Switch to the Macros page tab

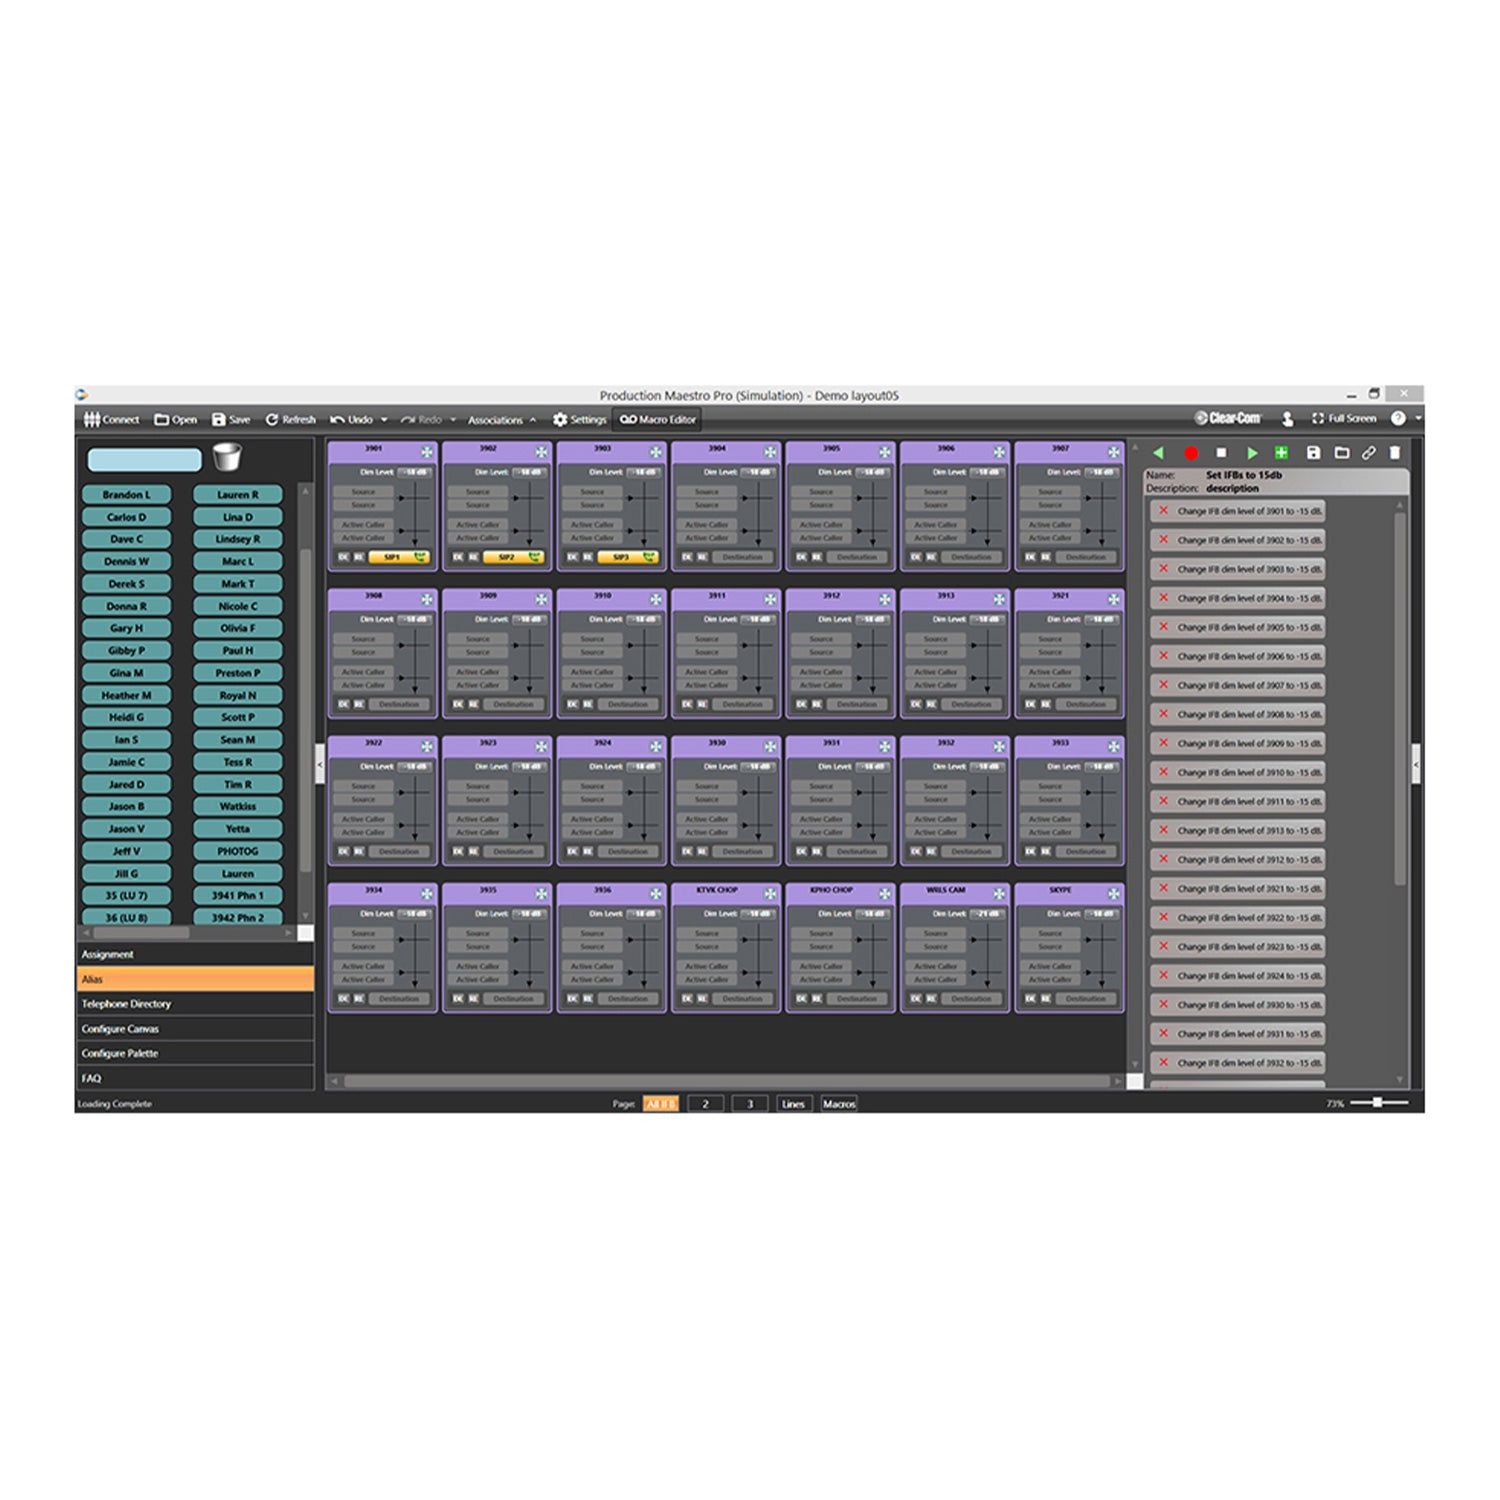(x=839, y=1104)
